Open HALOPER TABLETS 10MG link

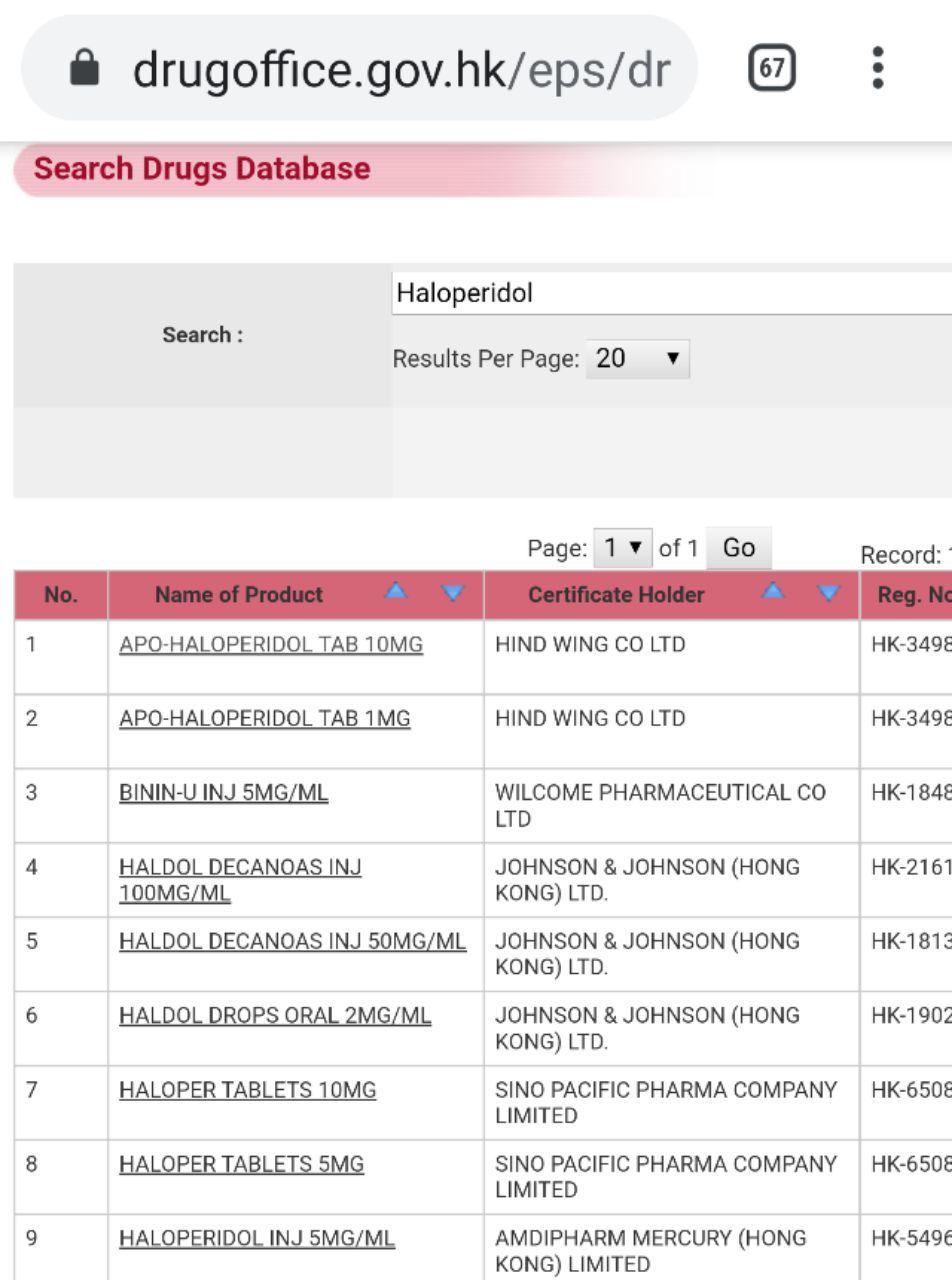(x=248, y=1089)
